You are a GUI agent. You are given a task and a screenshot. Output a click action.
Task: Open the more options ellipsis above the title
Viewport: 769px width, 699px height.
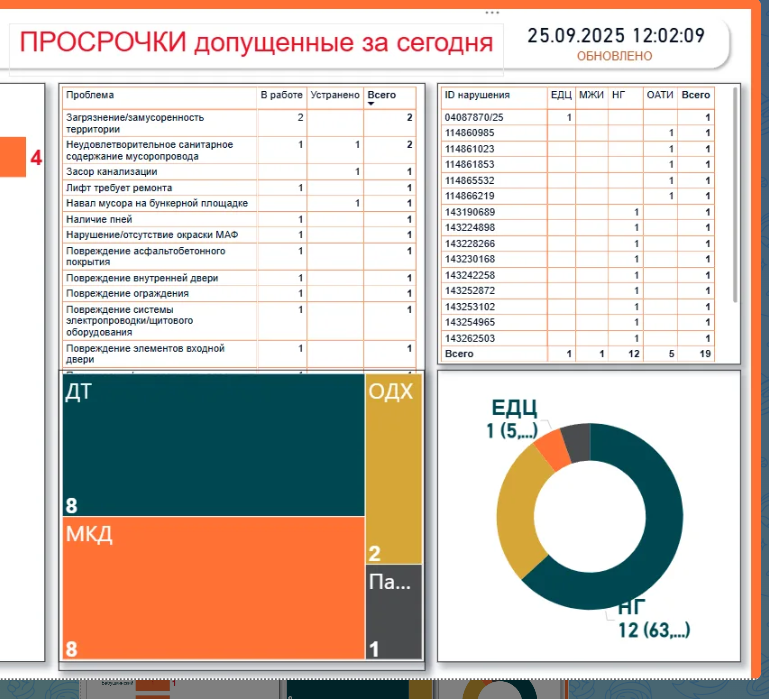point(492,12)
